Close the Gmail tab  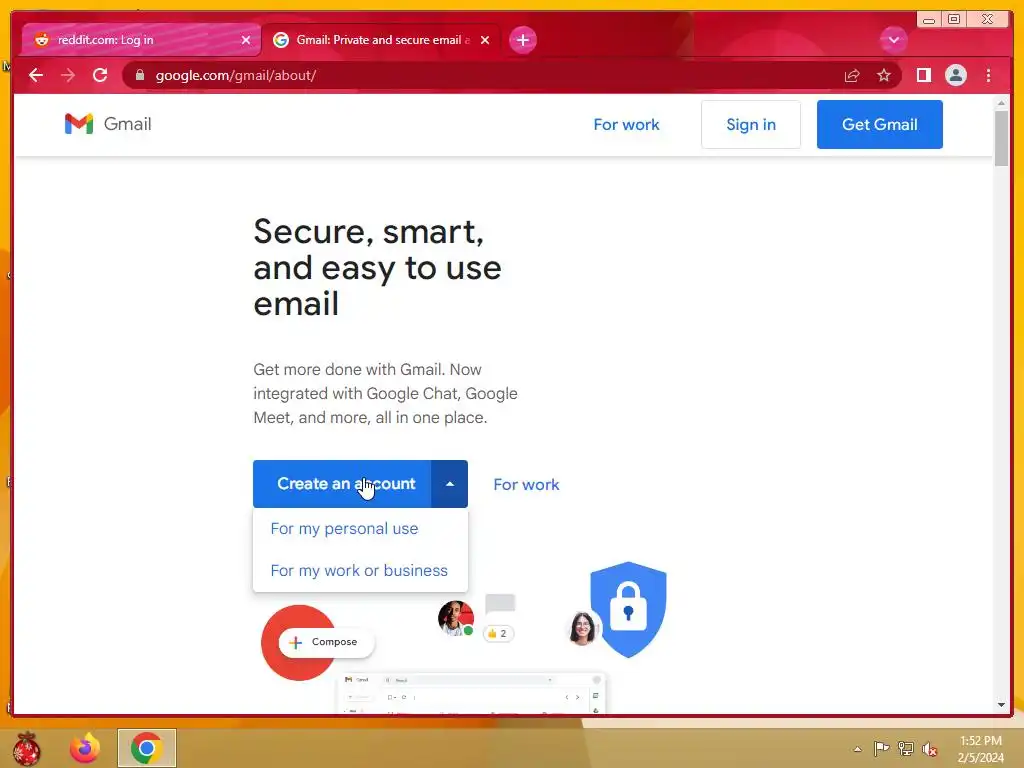coord(485,40)
